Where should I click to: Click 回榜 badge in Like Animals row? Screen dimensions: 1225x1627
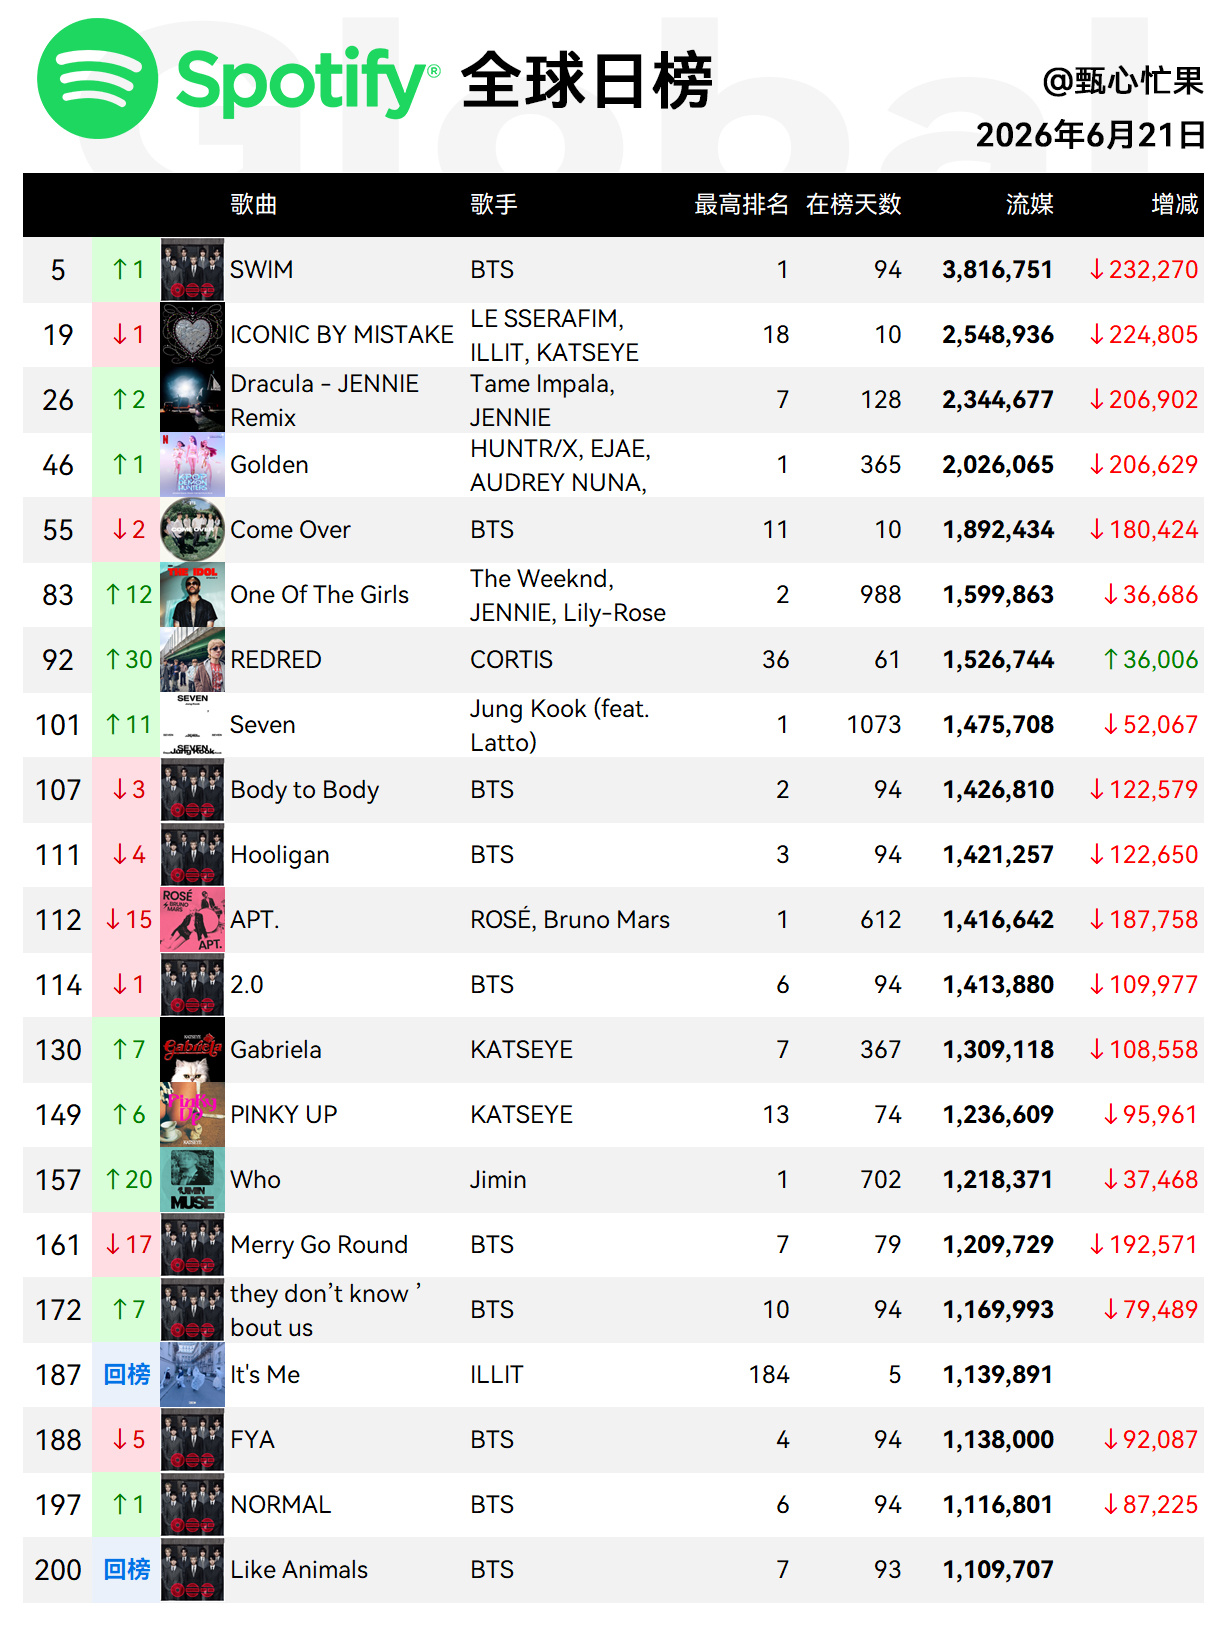(x=127, y=1570)
